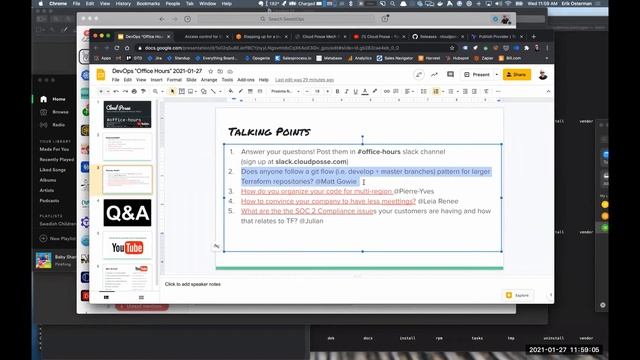
Task: Bookmark this page star icon
Action: click(x=452, y=48)
